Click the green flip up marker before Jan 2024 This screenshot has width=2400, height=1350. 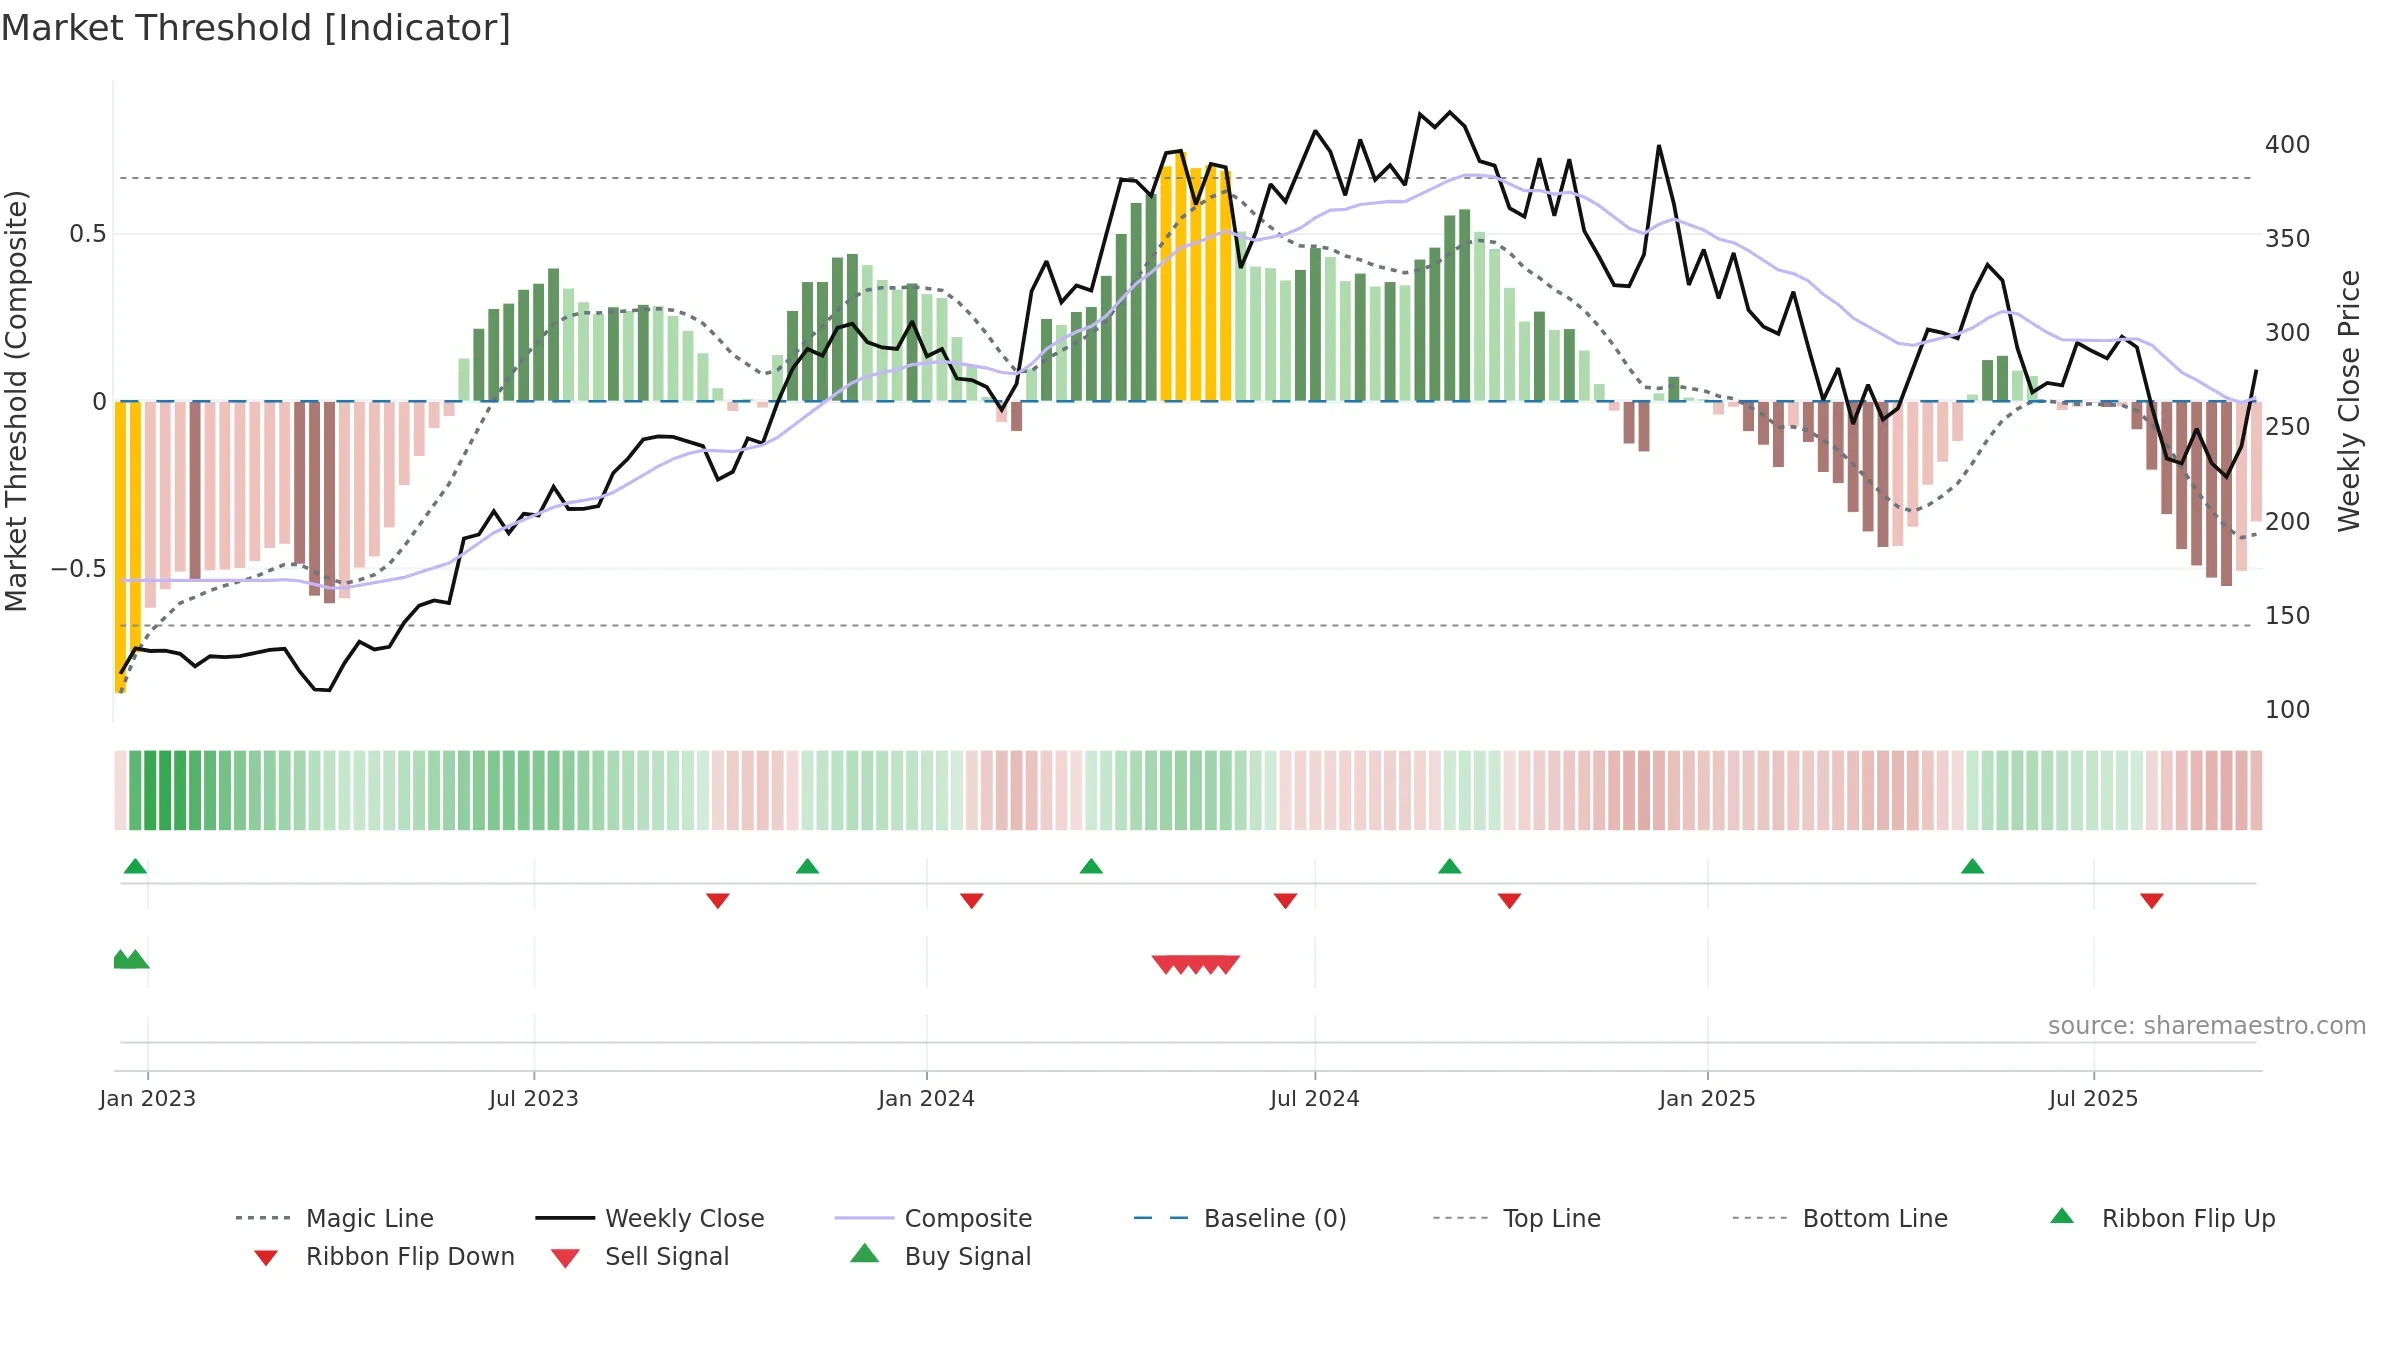click(807, 866)
